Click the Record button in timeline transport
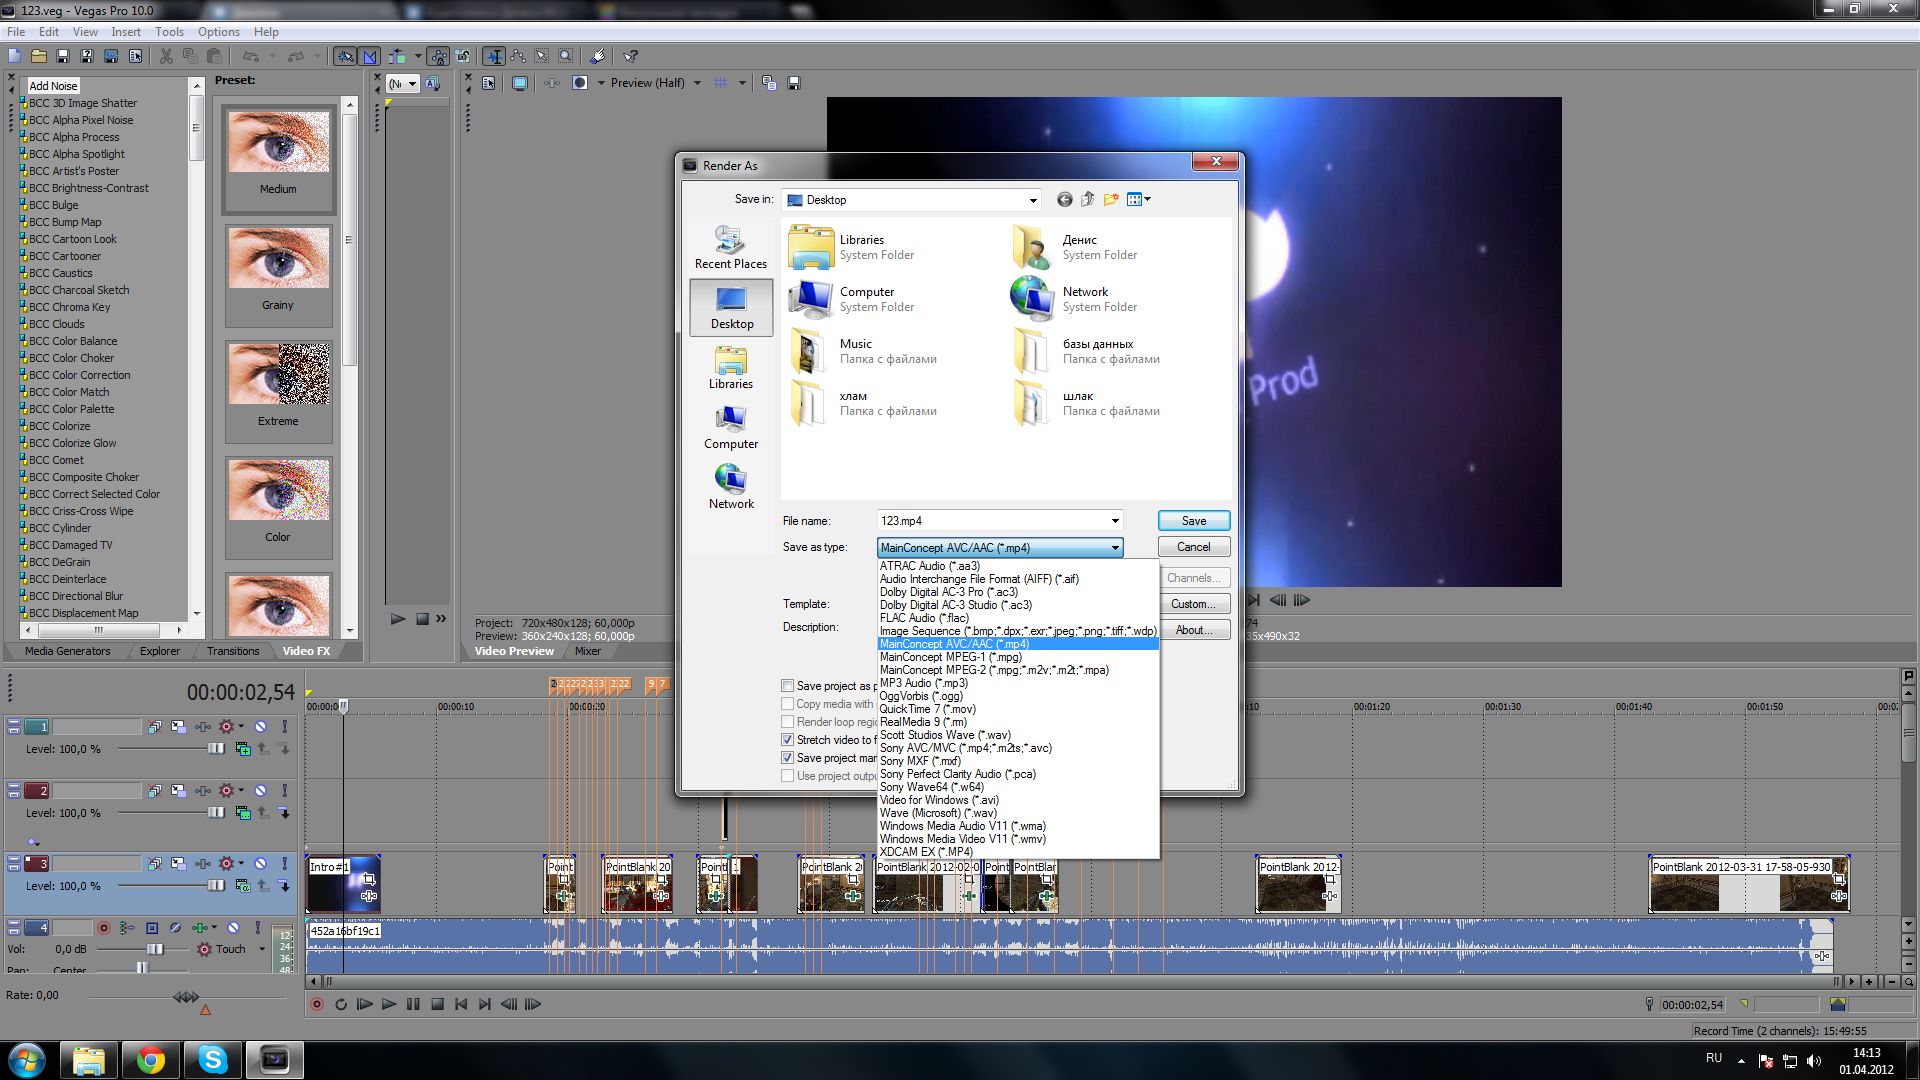The width and height of the screenshot is (1920, 1080). 317,1004
